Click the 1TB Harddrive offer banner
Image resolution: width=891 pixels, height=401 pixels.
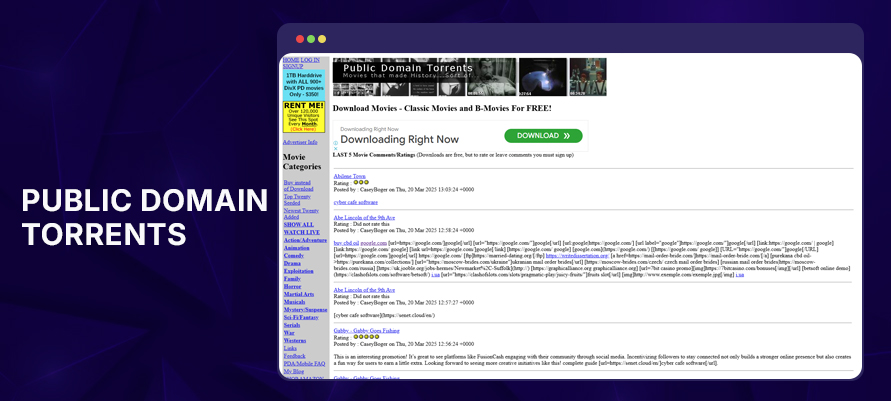click(303, 84)
